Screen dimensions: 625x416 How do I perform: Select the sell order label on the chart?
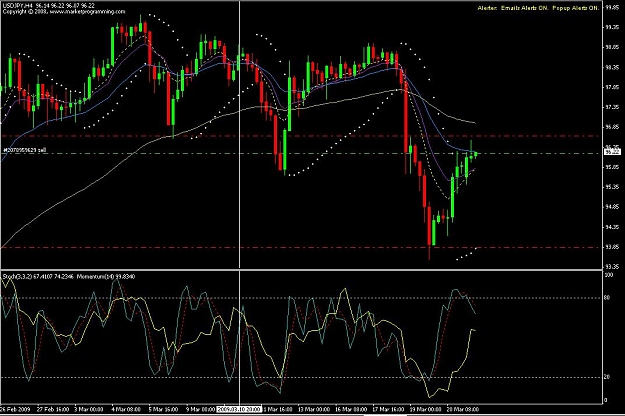click(x=25, y=150)
